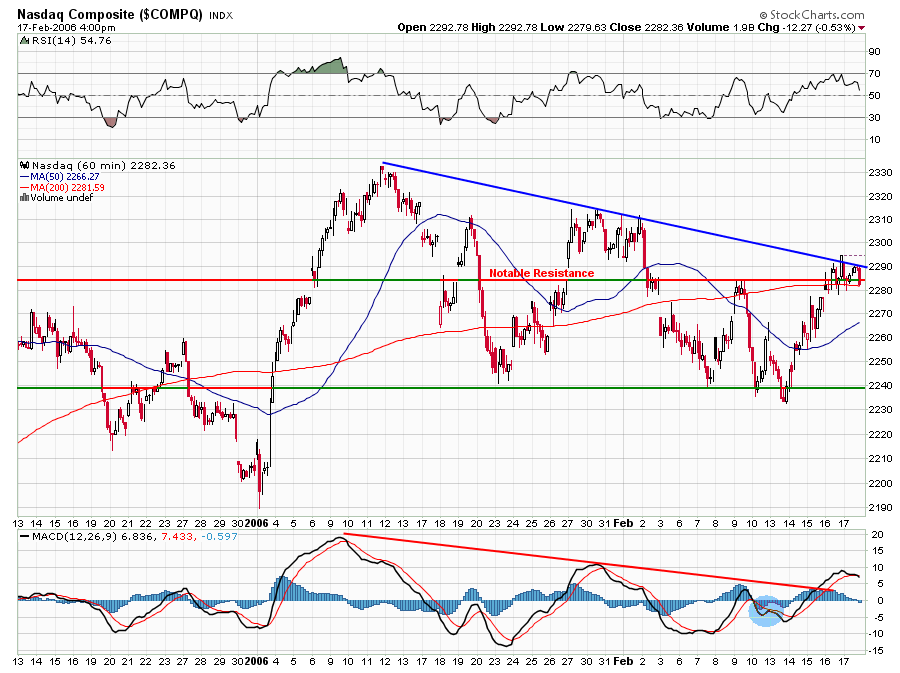This screenshot has width=900, height=673.
Task: Click the Notable Resistance annotation text
Action: (x=541, y=273)
